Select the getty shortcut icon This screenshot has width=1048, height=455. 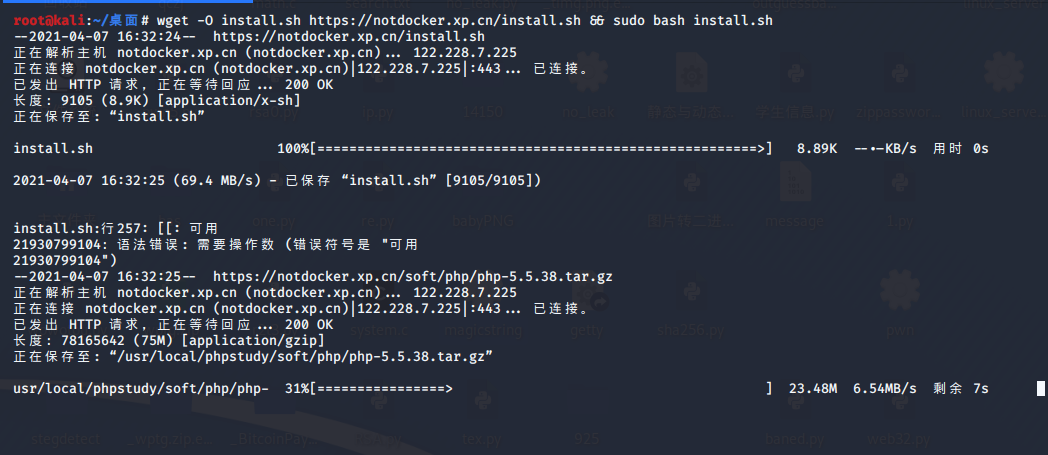(x=586, y=295)
